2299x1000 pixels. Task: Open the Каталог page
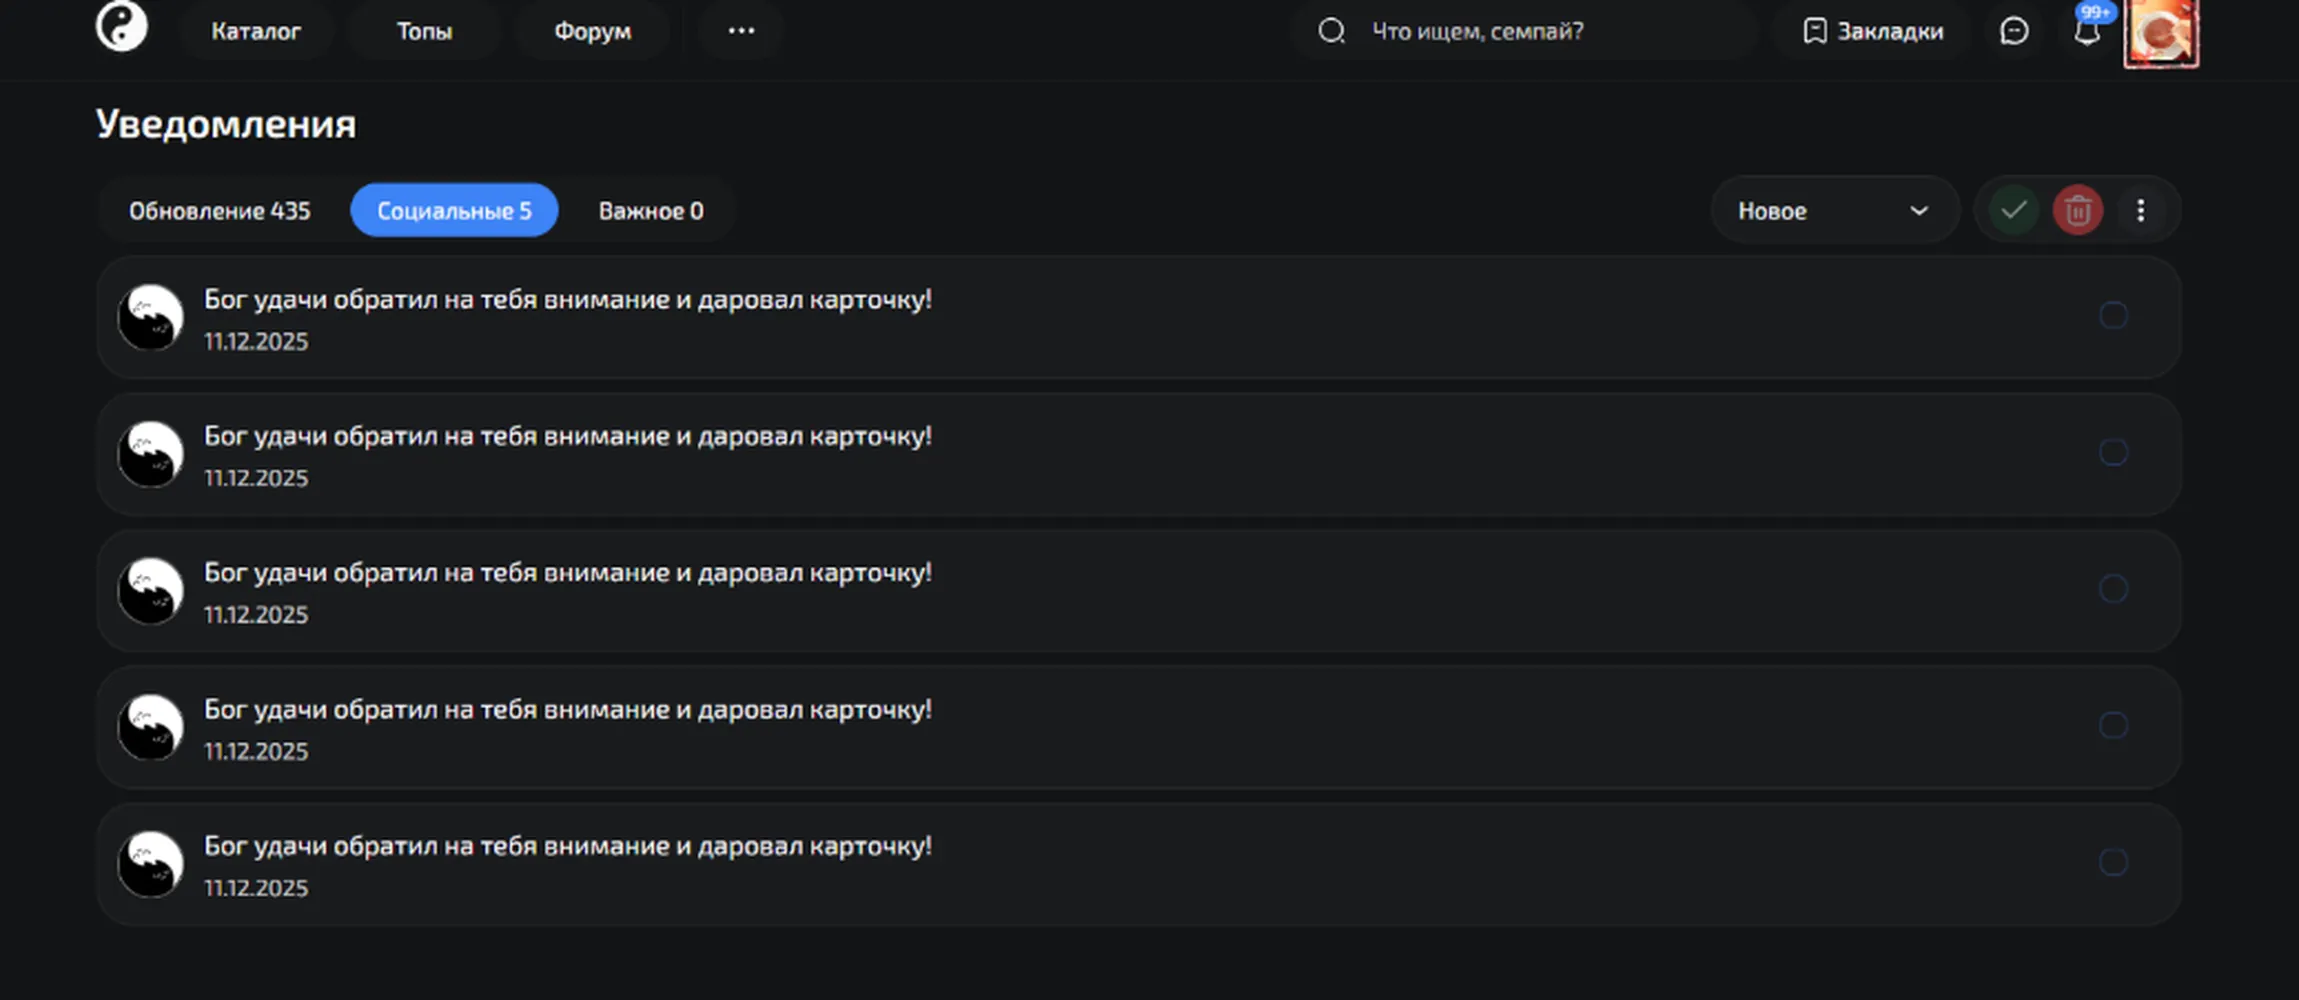click(x=256, y=31)
